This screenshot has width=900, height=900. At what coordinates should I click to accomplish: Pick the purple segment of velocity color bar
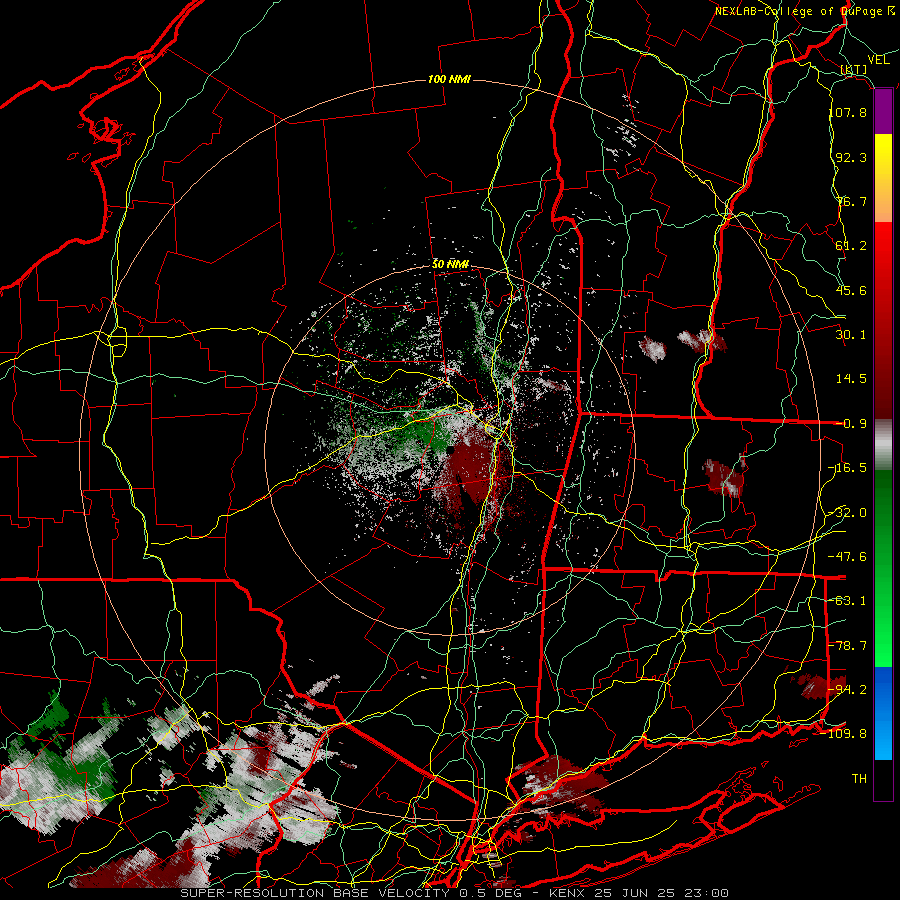[883, 112]
